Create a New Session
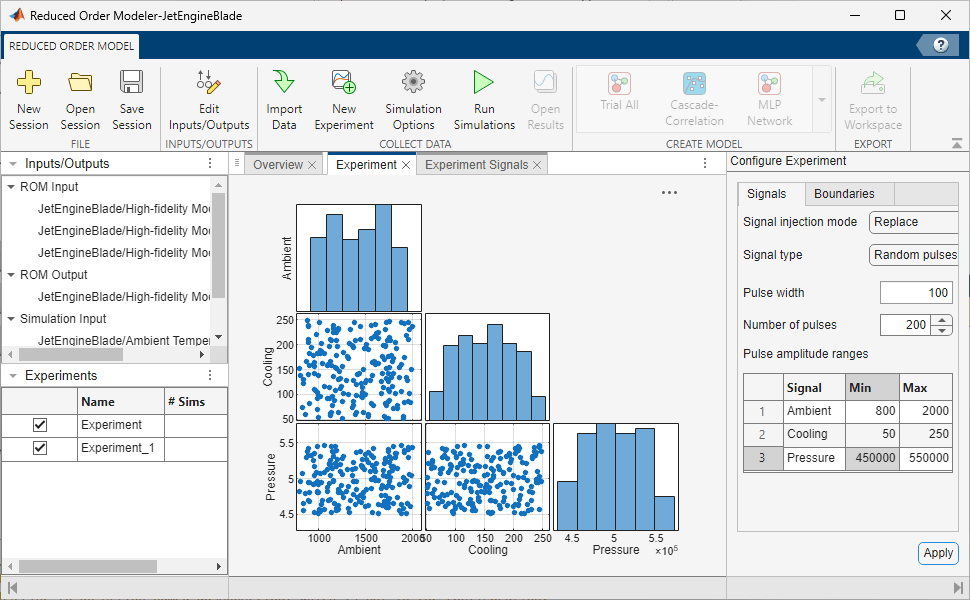970x600 pixels. point(28,97)
